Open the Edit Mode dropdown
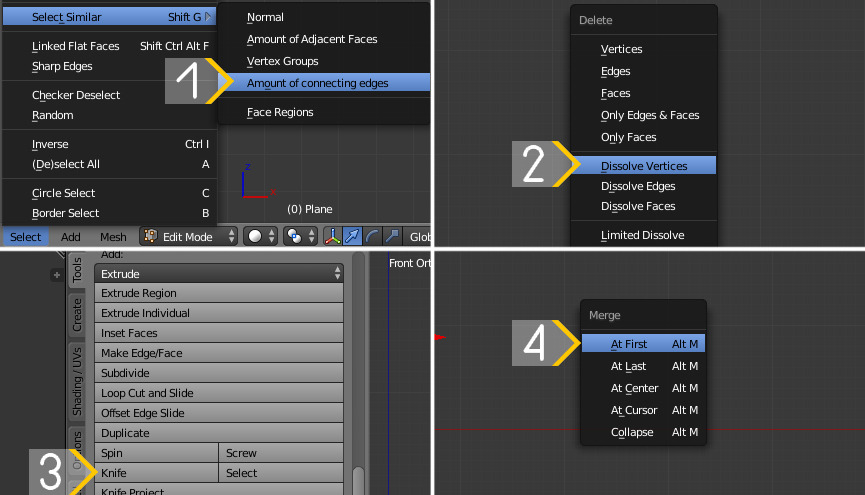This screenshot has height=495, width=865. (190, 236)
